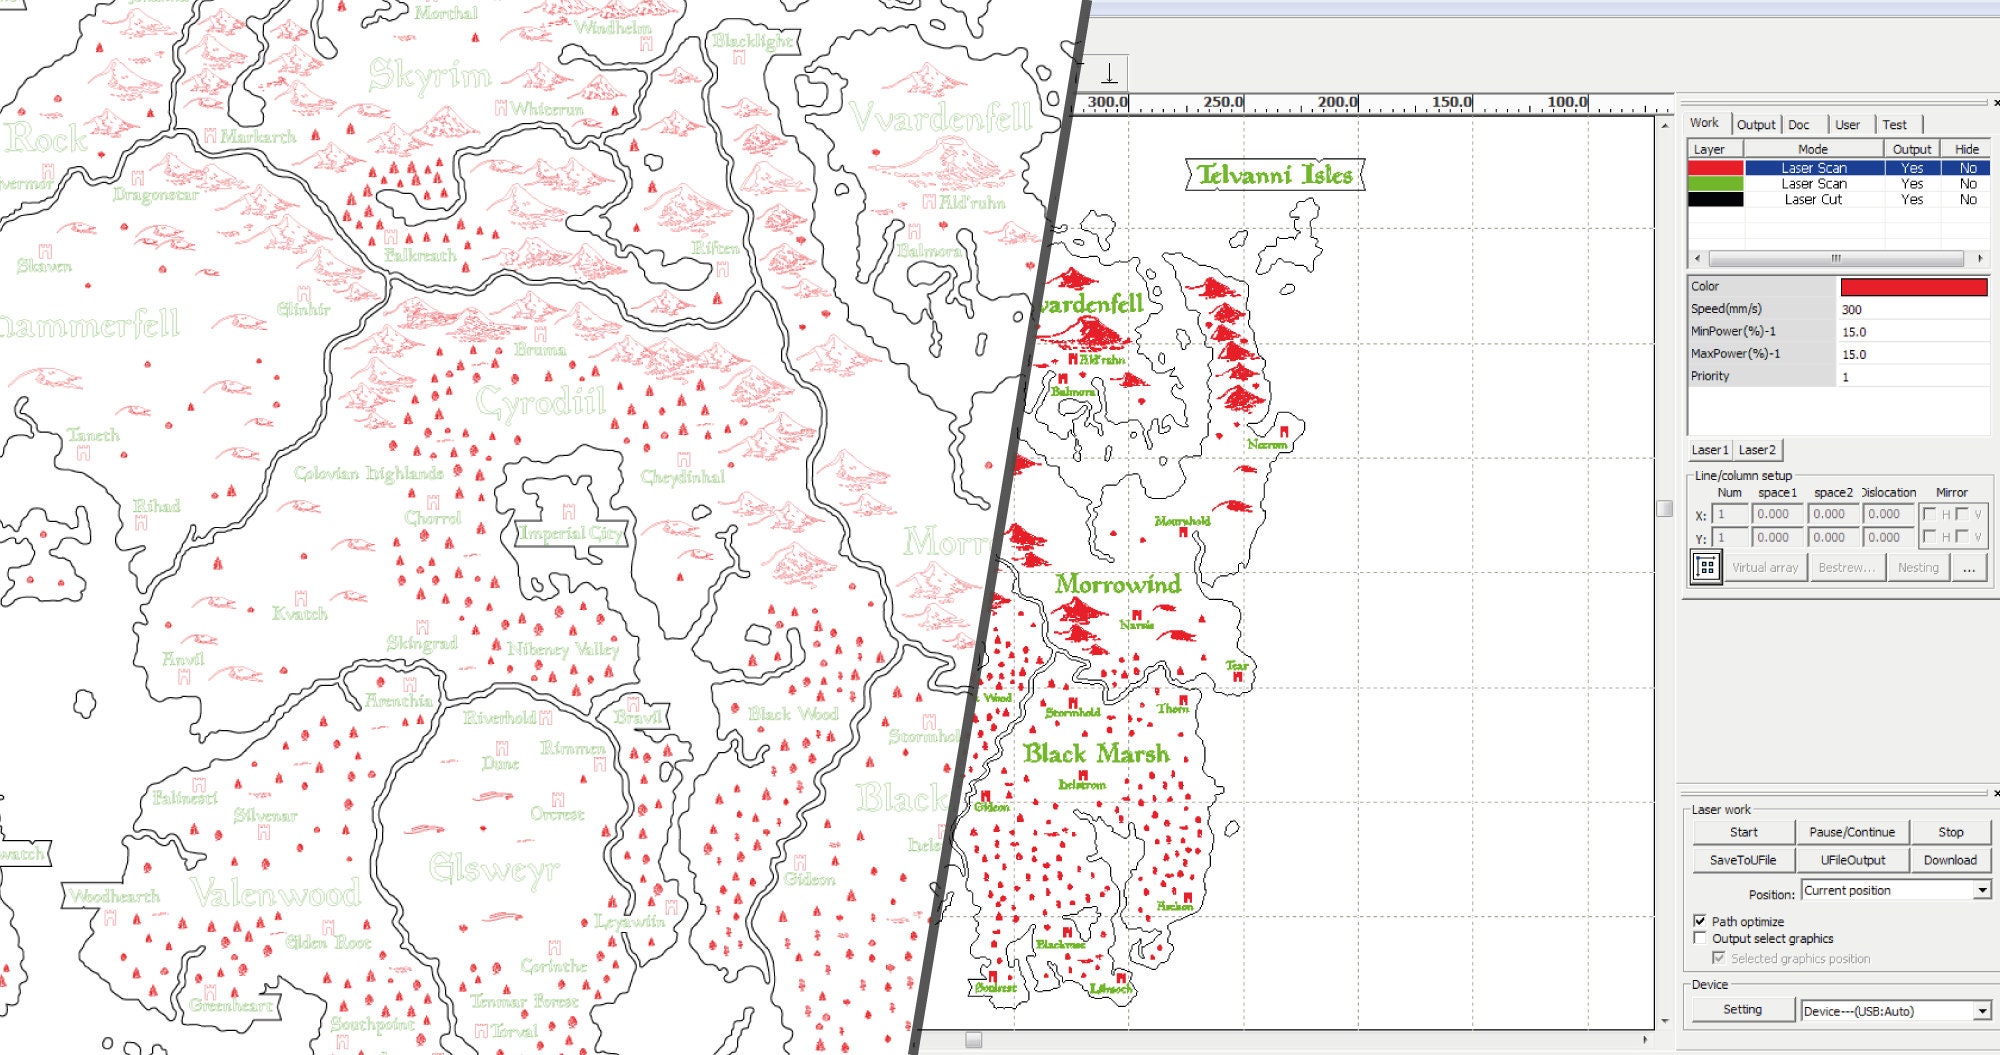Select the Laser1 tab
The height and width of the screenshot is (1055, 2000).
(x=1710, y=450)
